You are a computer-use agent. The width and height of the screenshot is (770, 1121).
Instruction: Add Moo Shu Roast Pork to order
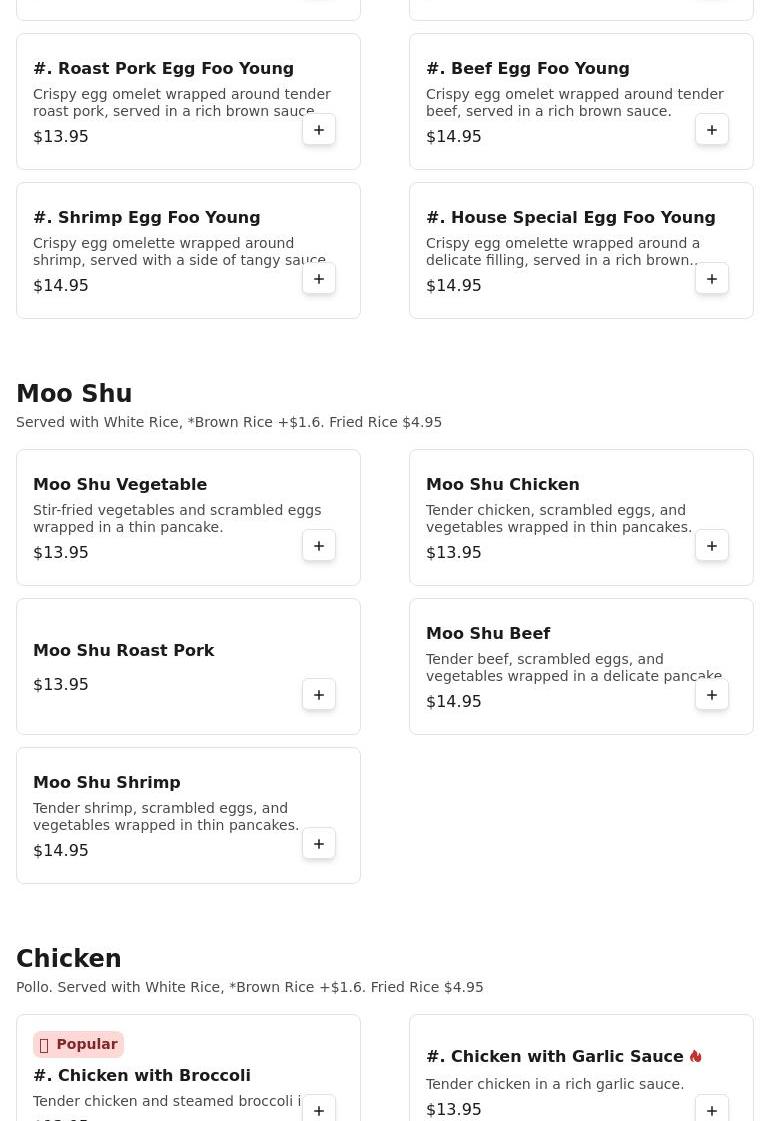point(319,695)
